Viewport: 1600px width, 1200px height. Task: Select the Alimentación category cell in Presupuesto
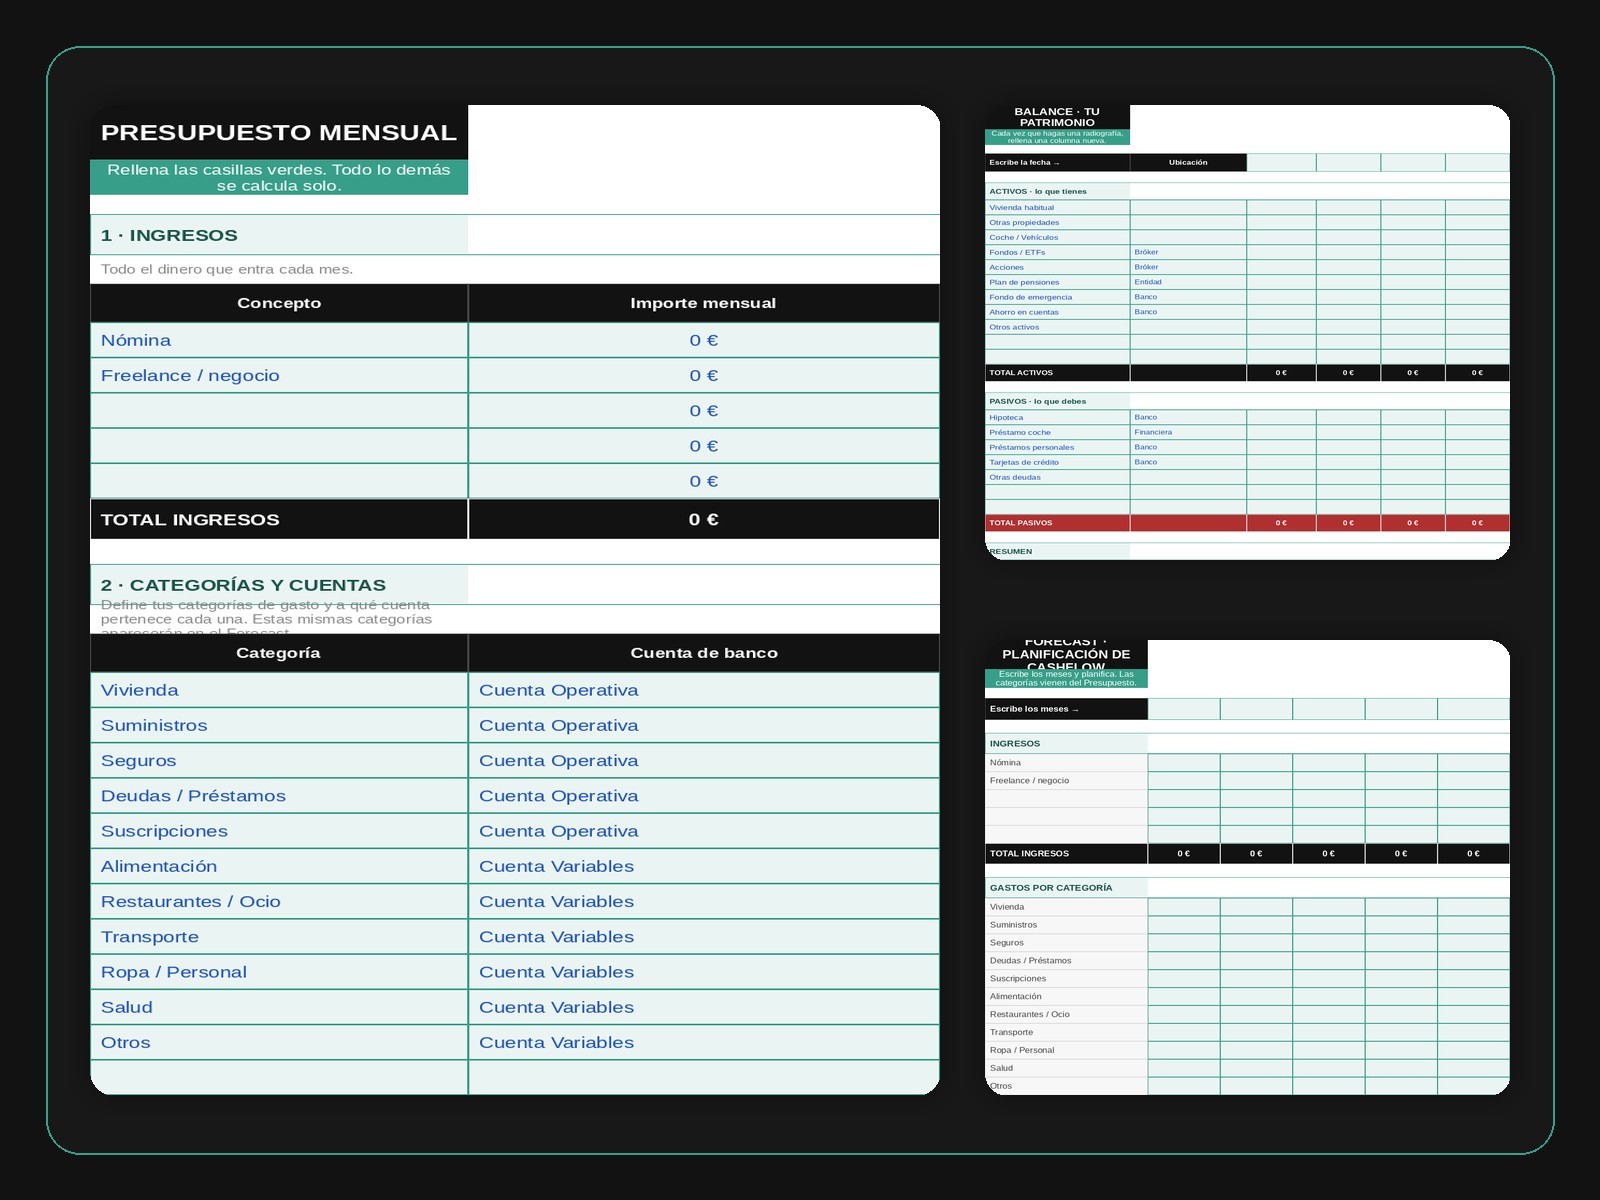(279, 866)
